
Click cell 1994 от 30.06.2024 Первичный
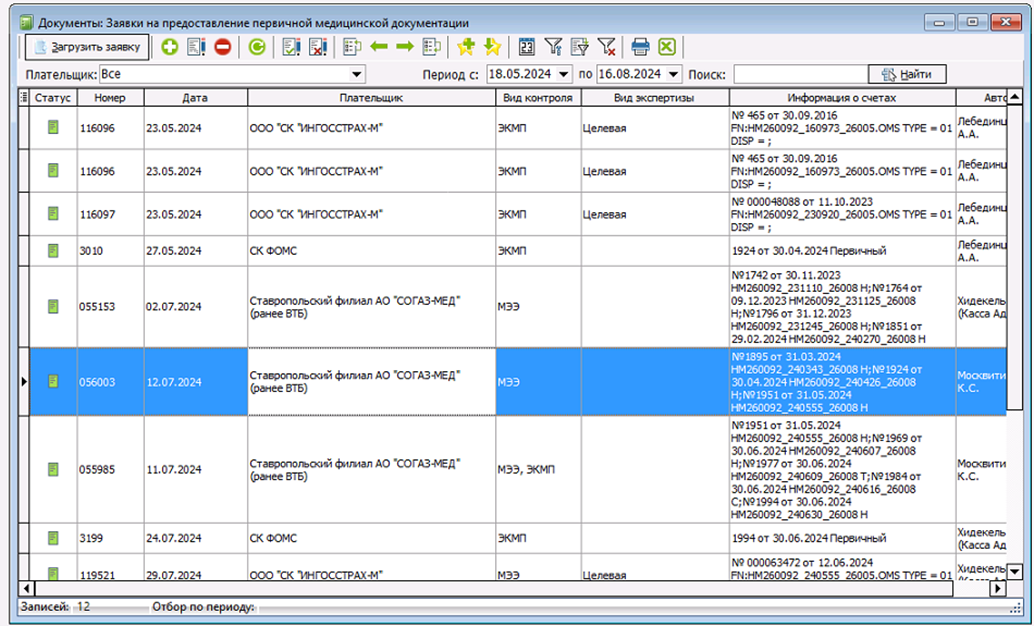tap(842, 538)
